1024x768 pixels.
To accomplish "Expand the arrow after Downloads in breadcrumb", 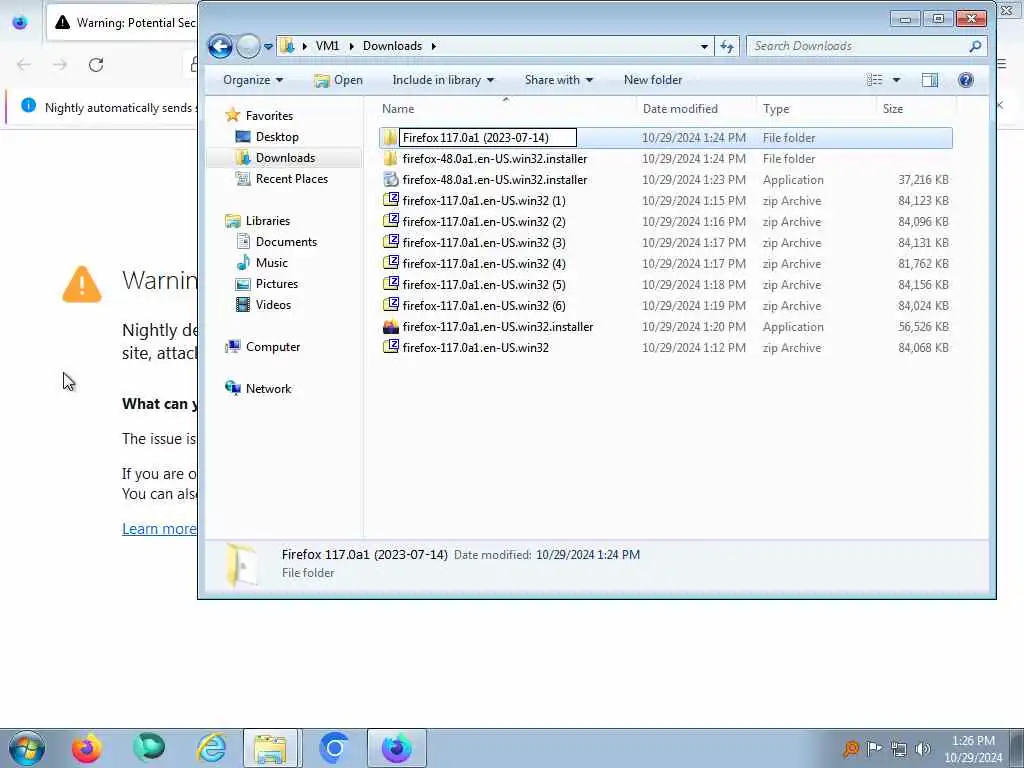I will coord(434,46).
